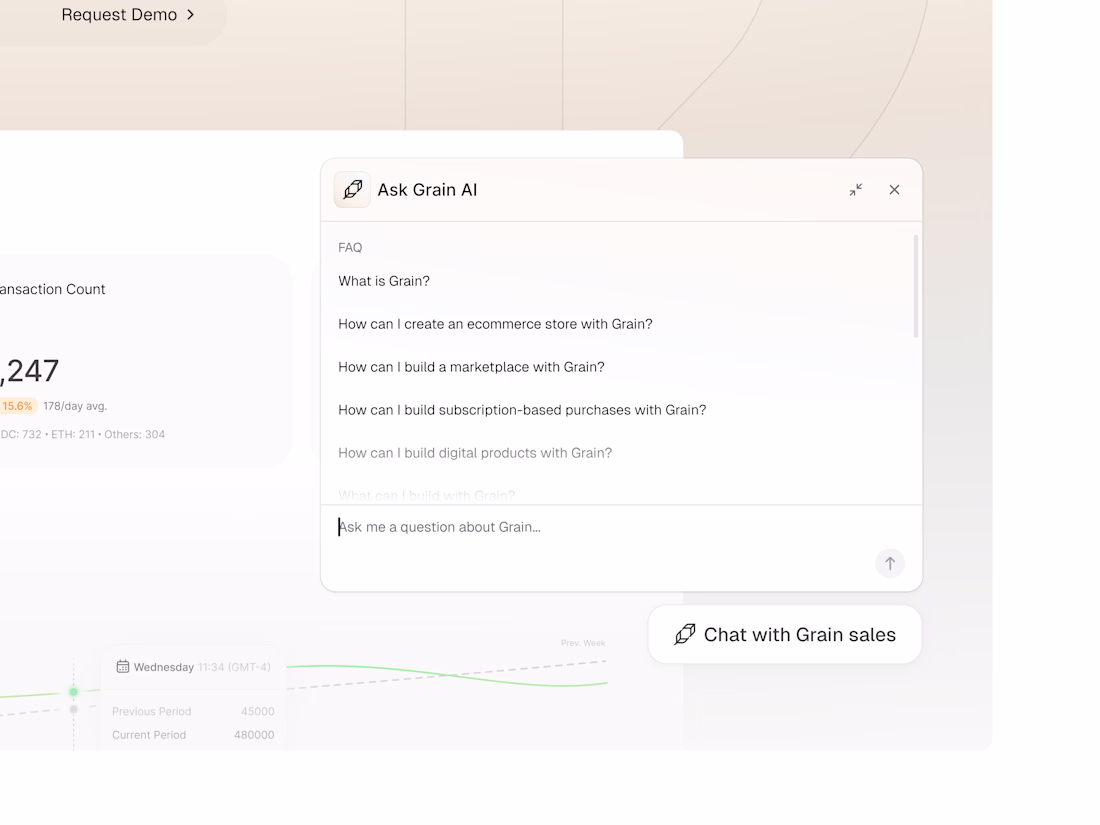
Task: Click the Grain icon on sales button
Action: pos(685,635)
